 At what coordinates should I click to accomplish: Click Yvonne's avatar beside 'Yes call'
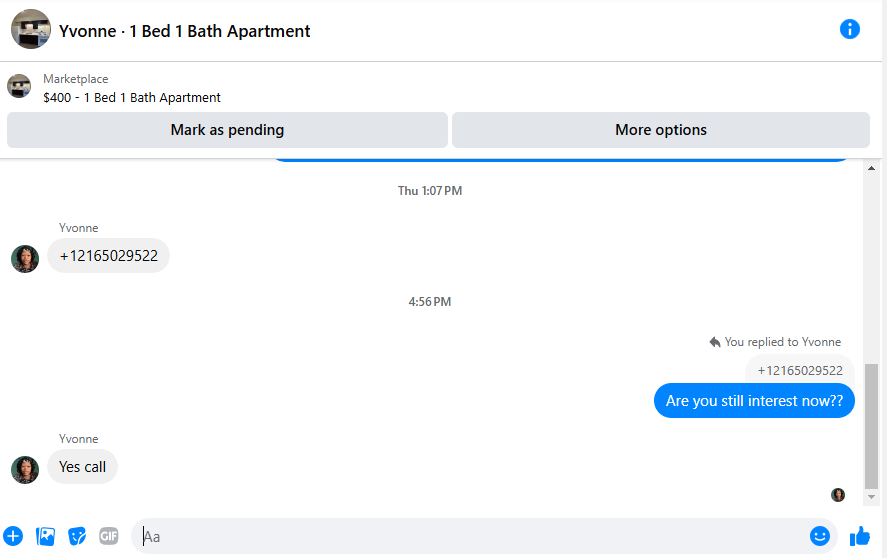click(x=25, y=470)
